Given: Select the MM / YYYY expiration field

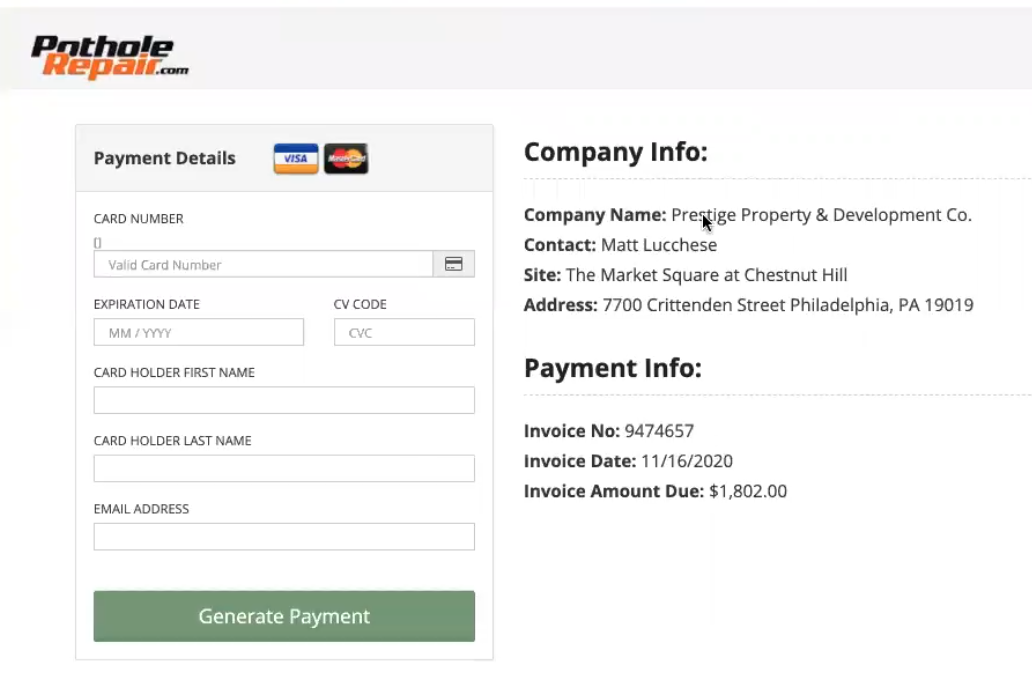Looking at the screenshot, I should pyautogui.click(x=199, y=332).
